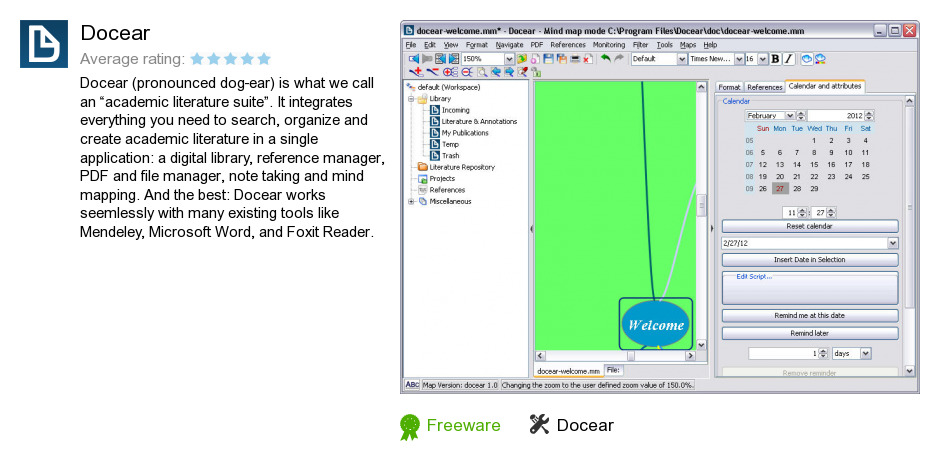Click the Reset calendar button
The width and height of the screenshot is (940, 471).
point(809,226)
